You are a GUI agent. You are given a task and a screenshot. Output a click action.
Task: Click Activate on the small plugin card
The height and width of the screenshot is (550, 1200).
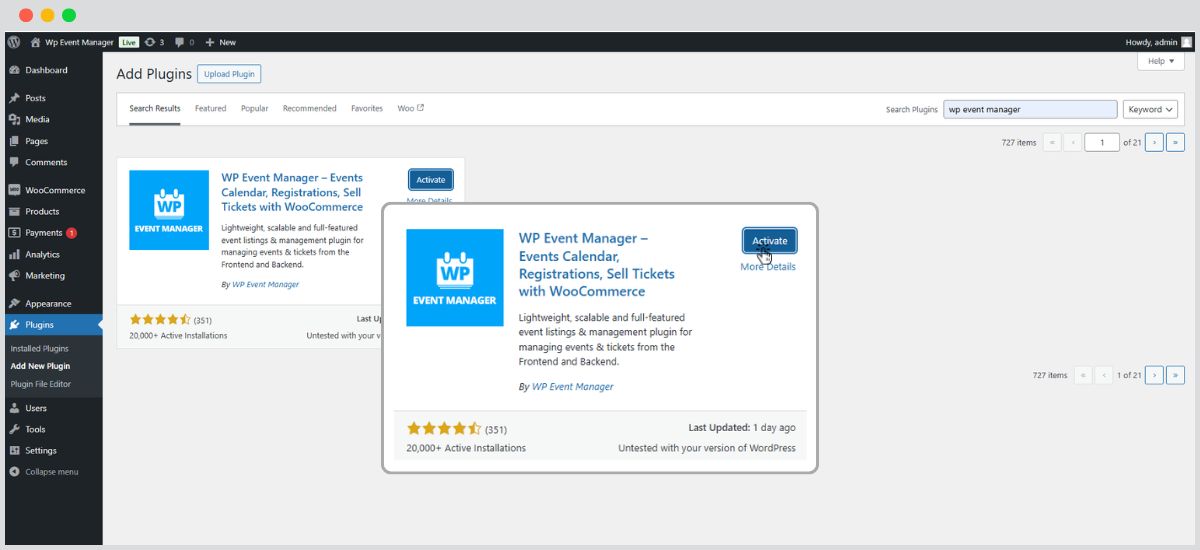(x=431, y=180)
